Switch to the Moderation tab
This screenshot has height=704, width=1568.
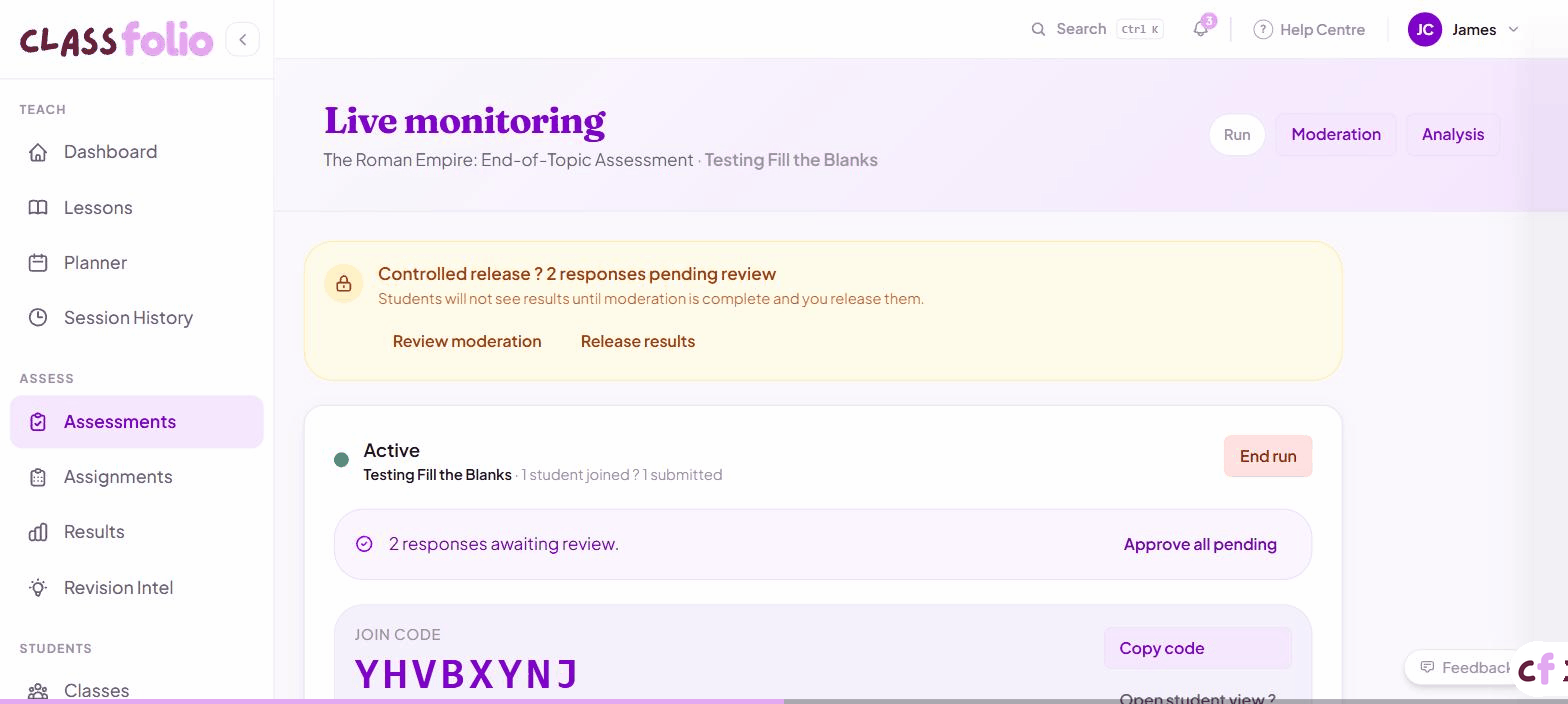1336,135
